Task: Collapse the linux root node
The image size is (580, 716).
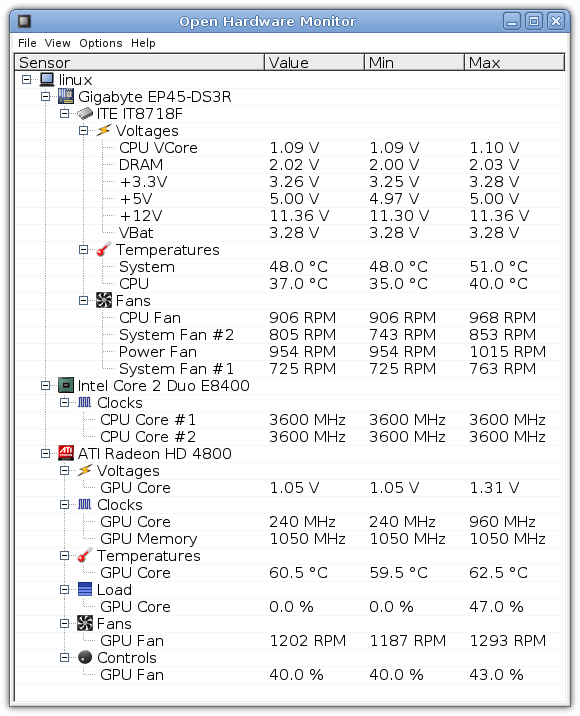Action: click(x=26, y=79)
